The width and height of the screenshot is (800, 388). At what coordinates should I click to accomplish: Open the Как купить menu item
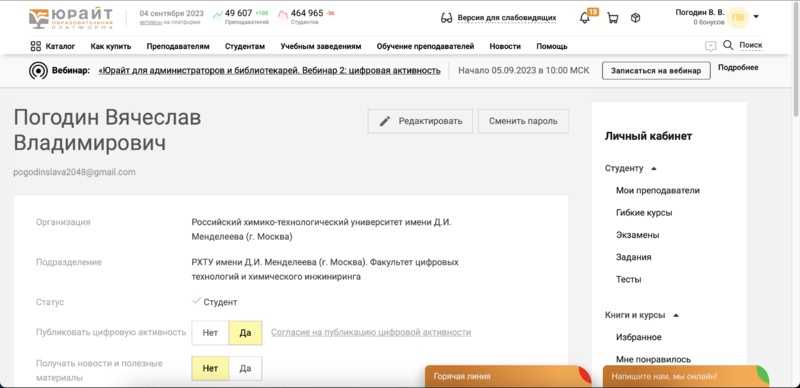(x=111, y=46)
